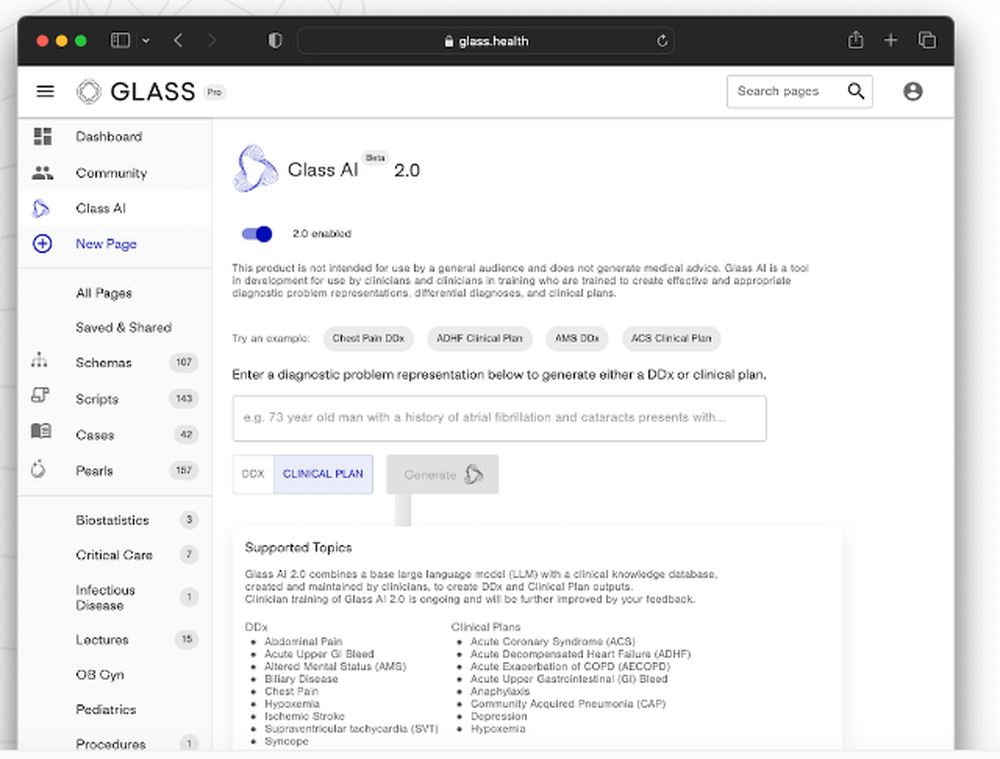The image size is (1000, 759).
Task: Open the Pediatrics category
Action: pos(106,709)
